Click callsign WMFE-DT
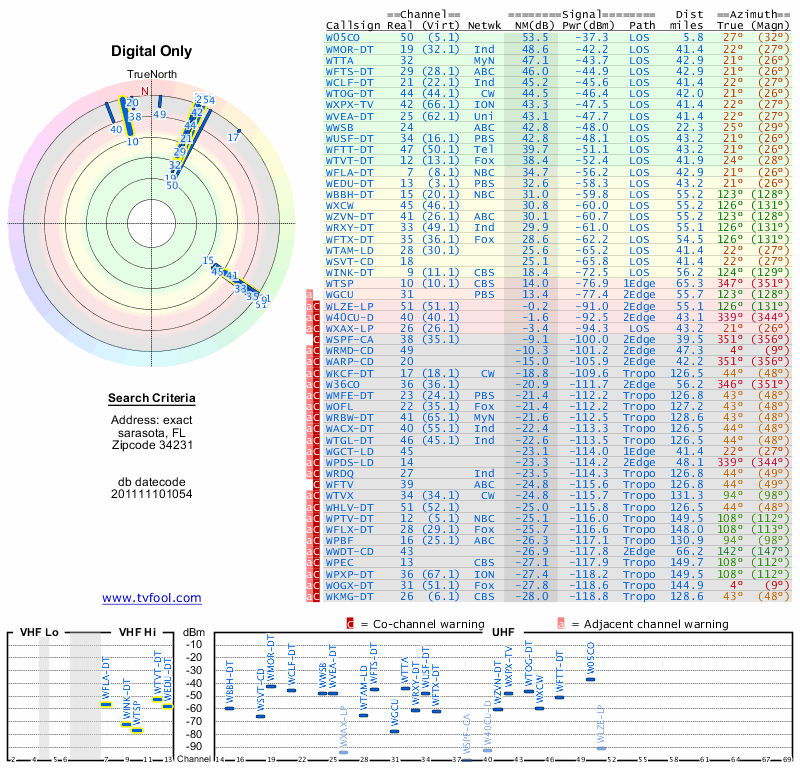The height and width of the screenshot is (768, 800). click(349, 395)
